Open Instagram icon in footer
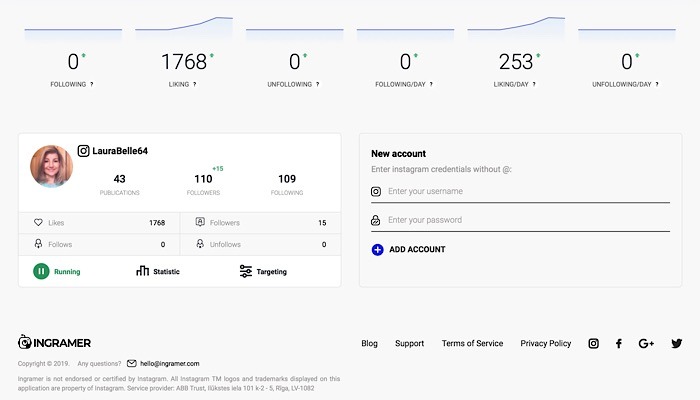Image resolution: width=700 pixels, height=400 pixels. (x=593, y=343)
